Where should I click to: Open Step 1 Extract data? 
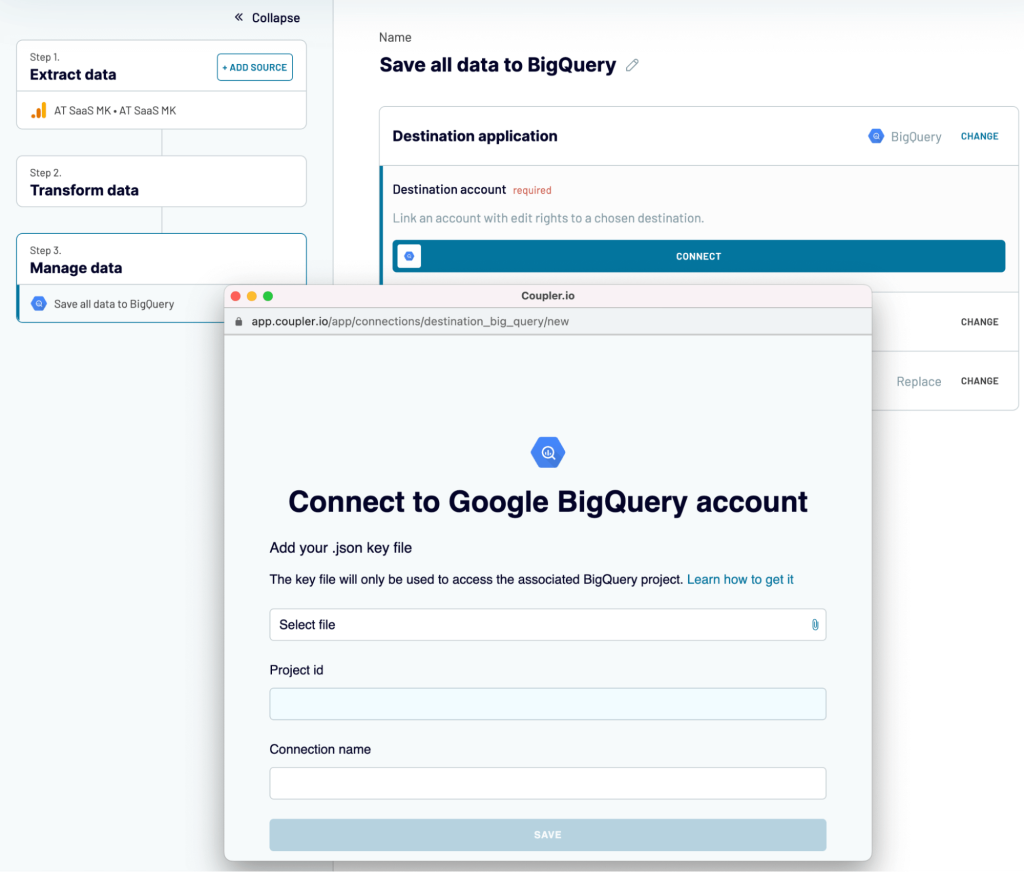pos(73,67)
